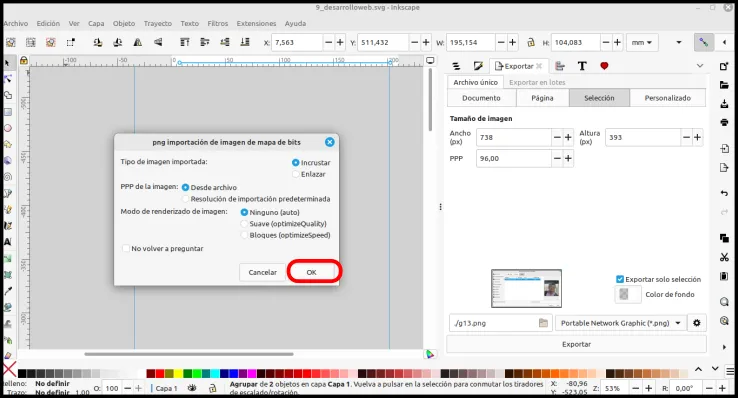Open the Color de fondo swatch

point(627,295)
